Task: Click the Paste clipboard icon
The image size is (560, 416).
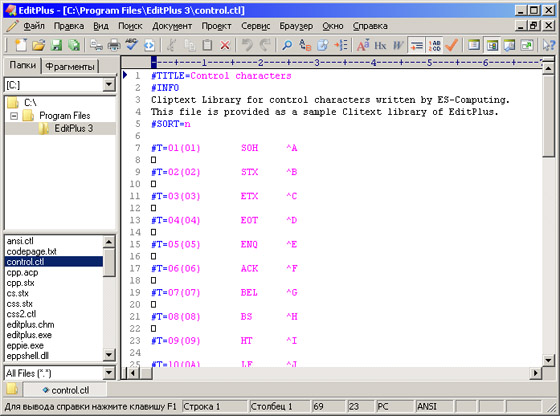Action: click(x=207, y=45)
